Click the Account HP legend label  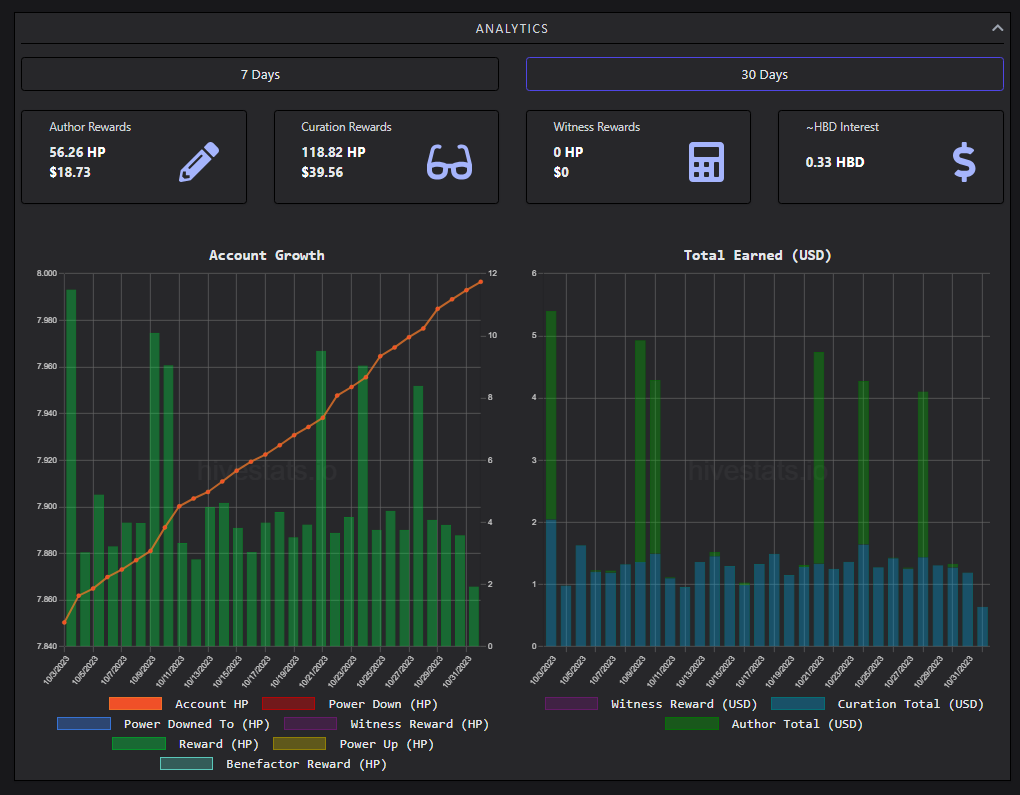211,704
